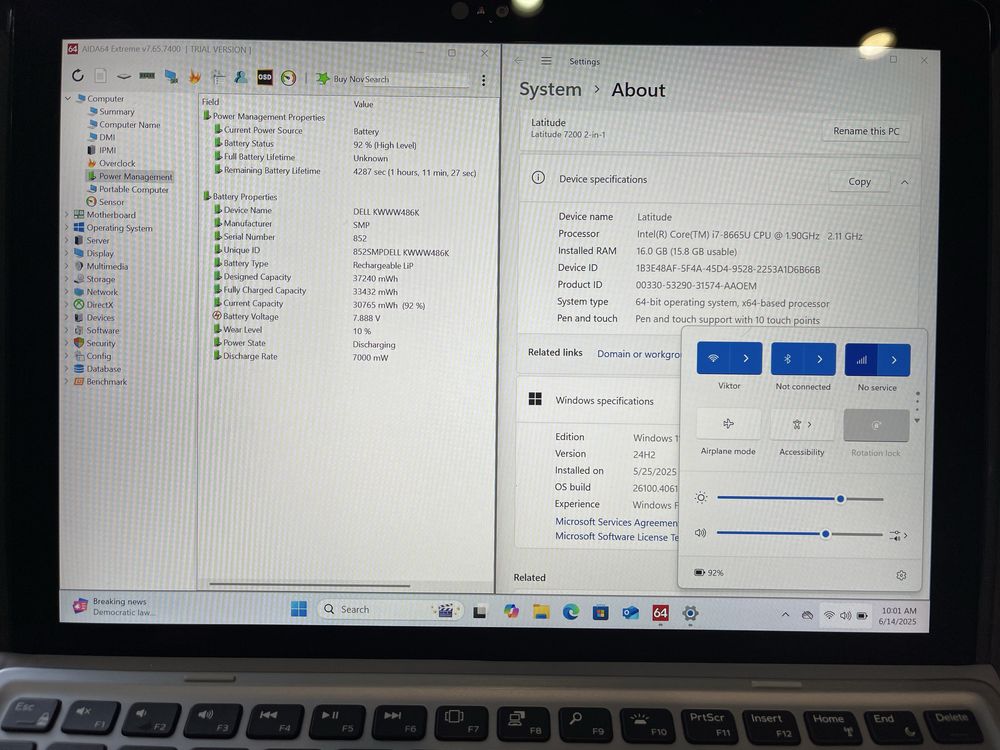Open Microsoft Services Agreement link
Viewport: 1000px width, 750px height.
pos(616,522)
